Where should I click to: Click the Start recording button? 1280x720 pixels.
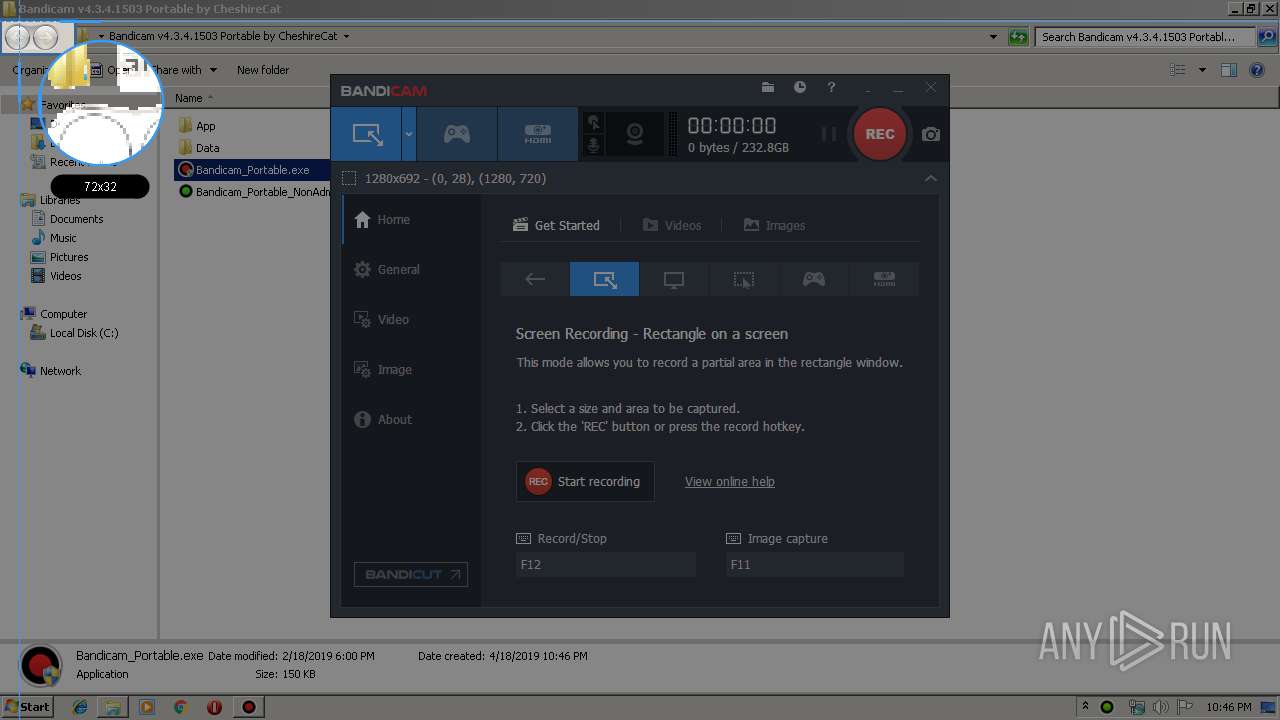click(x=585, y=481)
